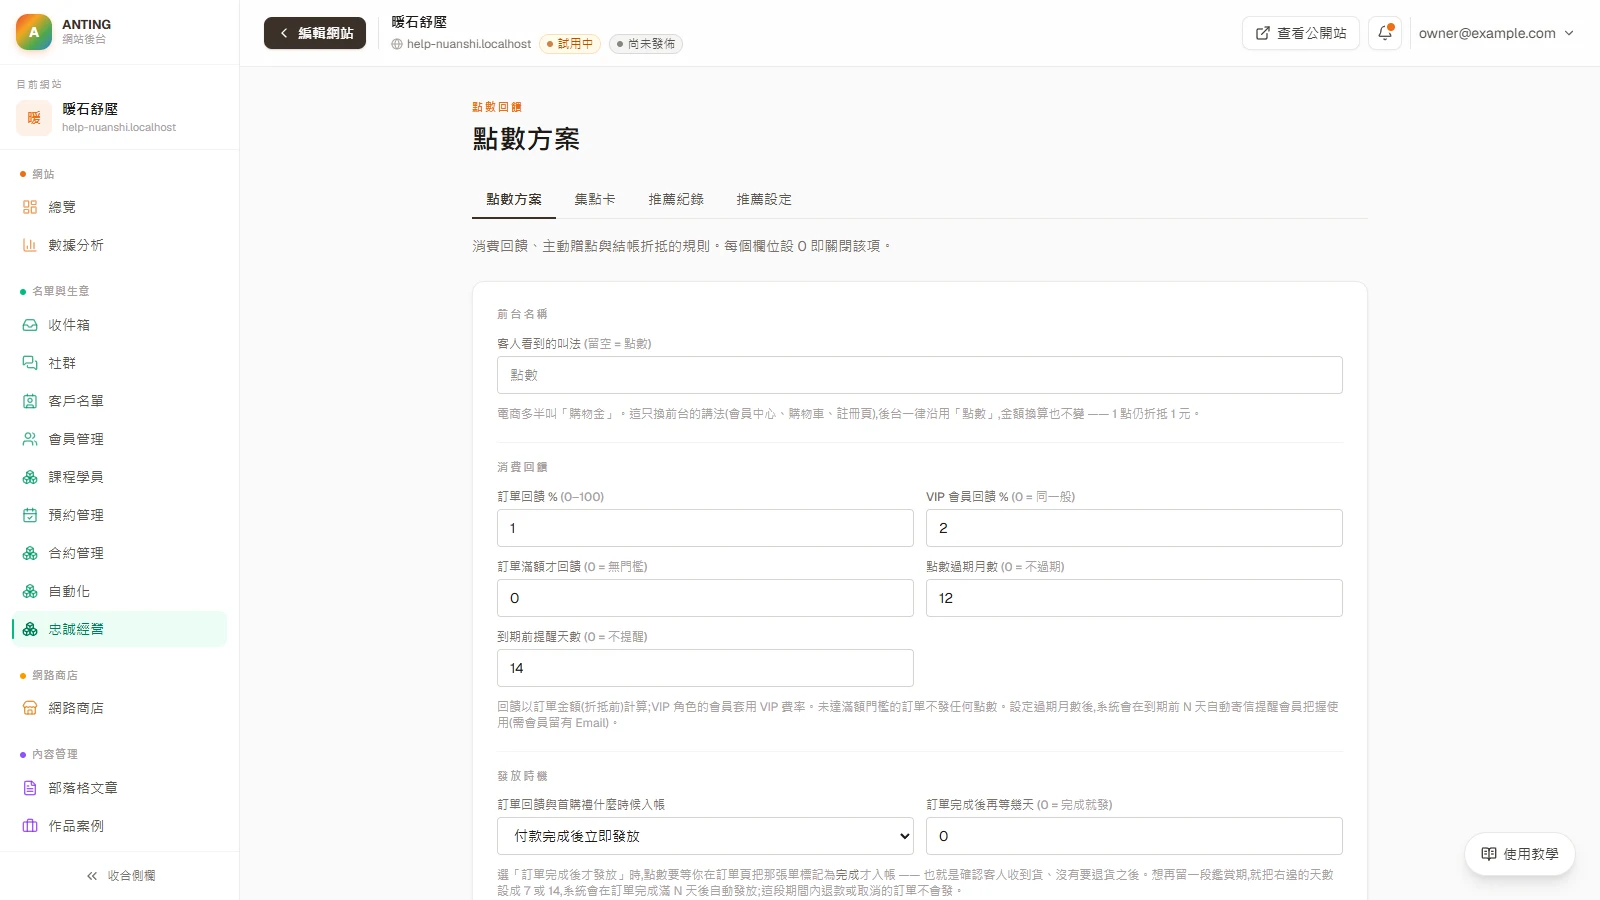Open the 作品案例 portfolio icon

coord(30,826)
